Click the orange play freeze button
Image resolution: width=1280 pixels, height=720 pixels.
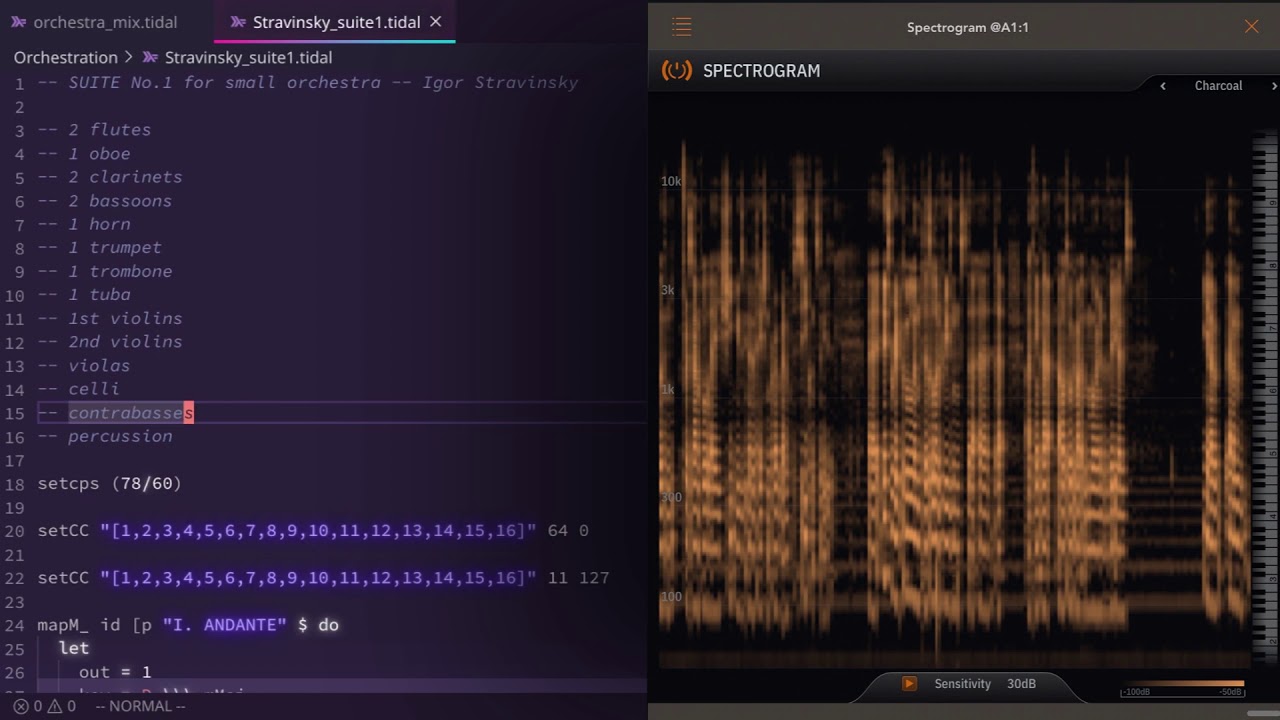pos(909,684)
